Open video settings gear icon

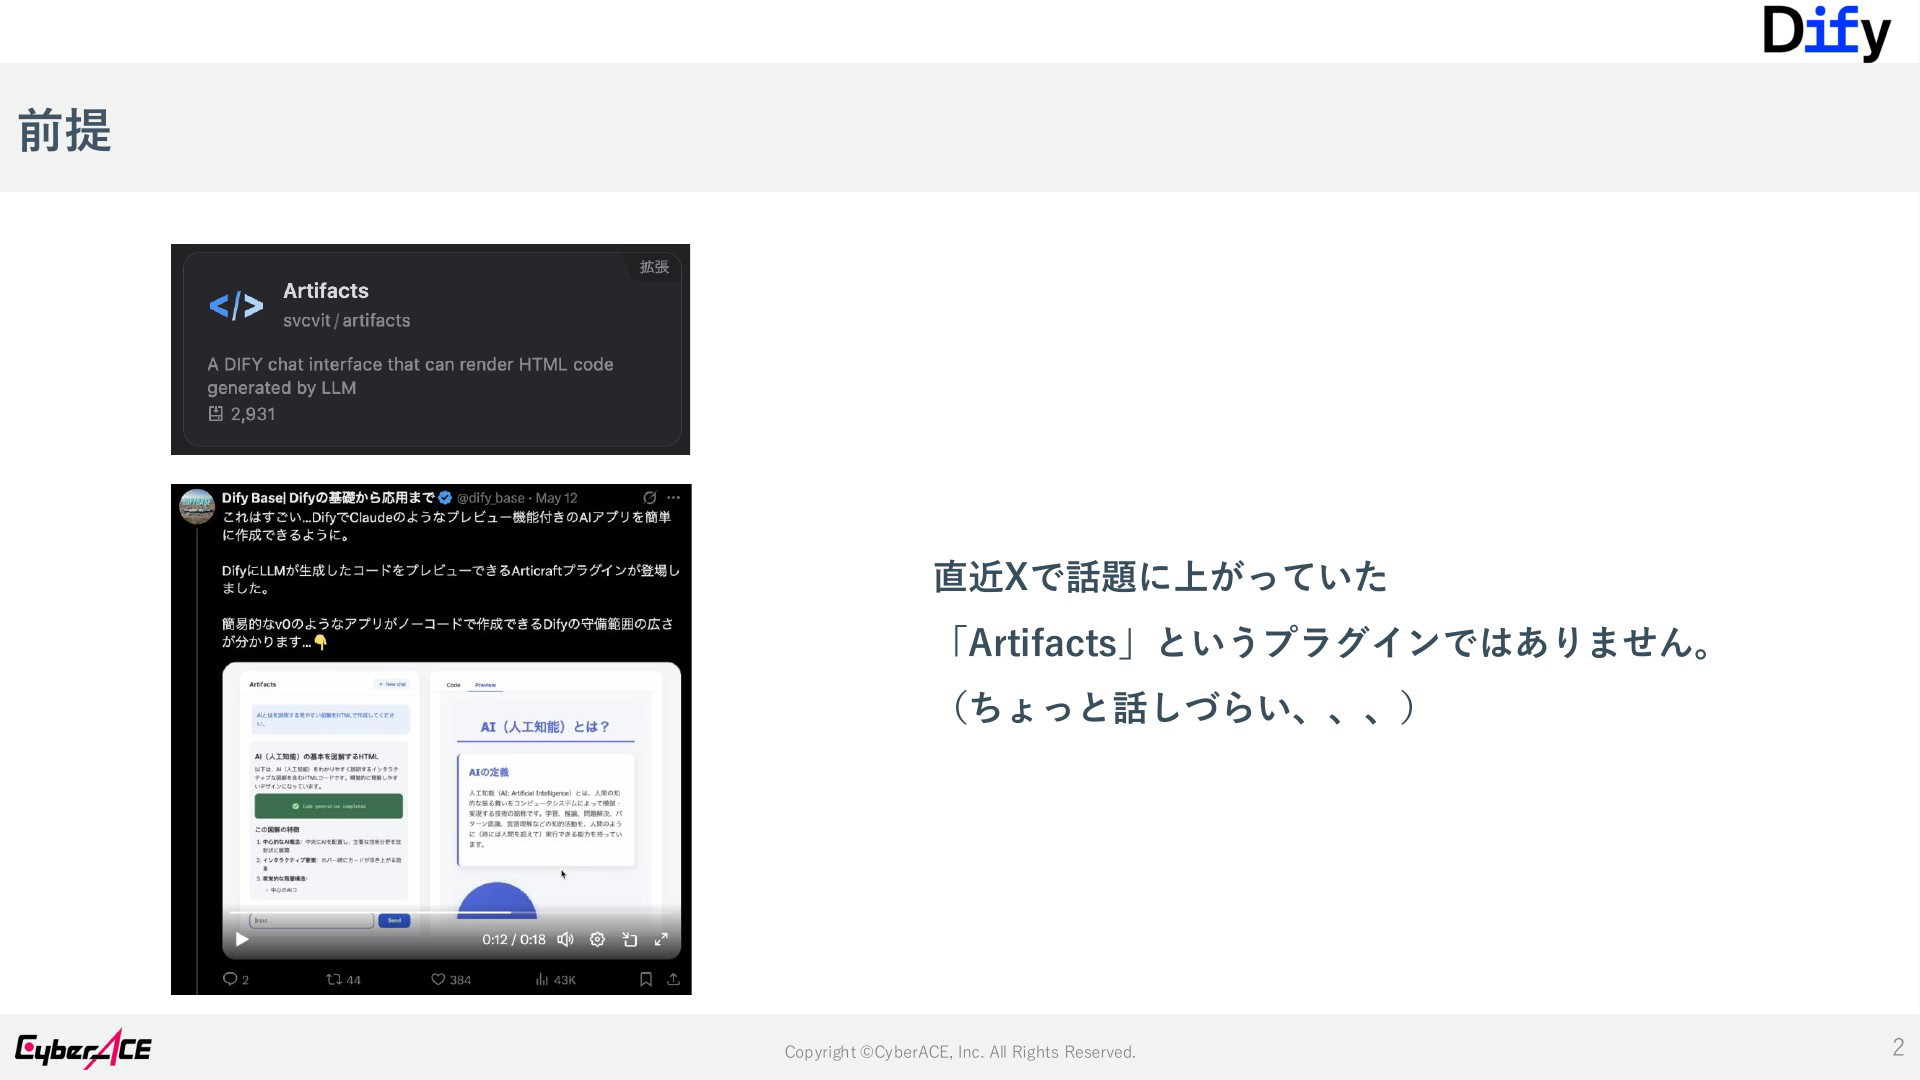(x=597, y=940)
